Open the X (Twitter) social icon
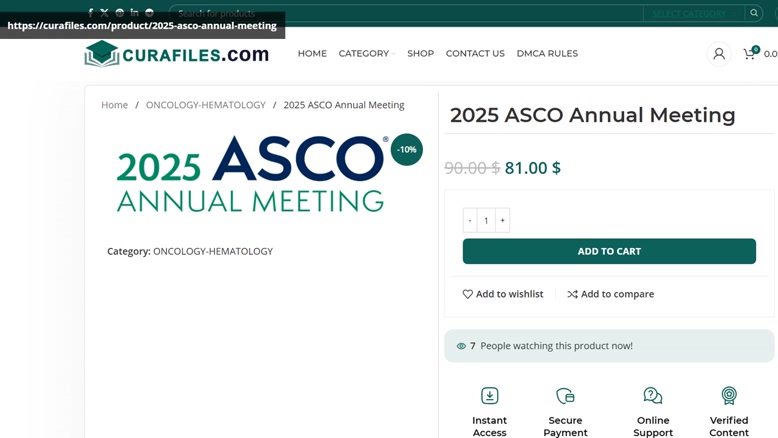 [x=104, y=12]
